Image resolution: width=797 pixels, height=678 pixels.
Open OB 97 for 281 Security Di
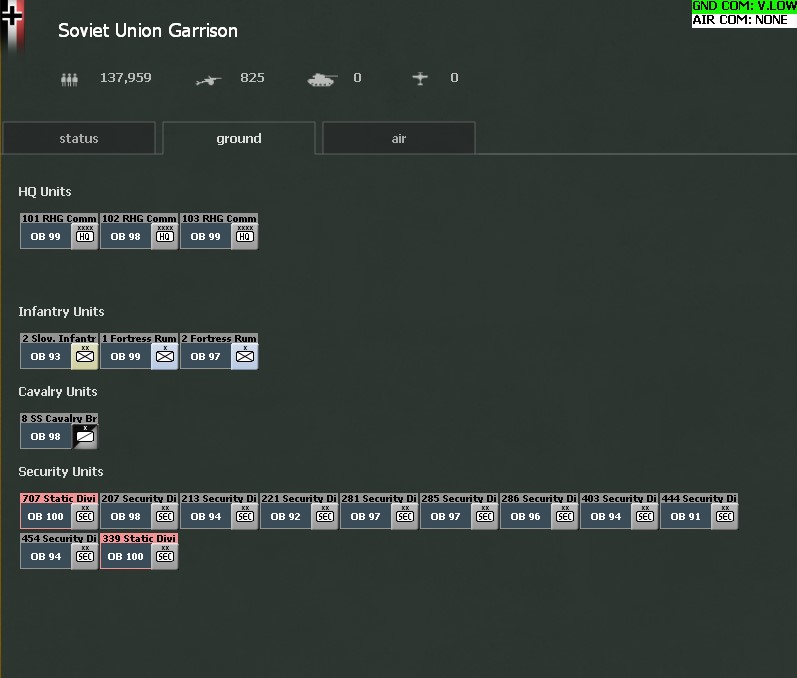(x=365, y=517)
